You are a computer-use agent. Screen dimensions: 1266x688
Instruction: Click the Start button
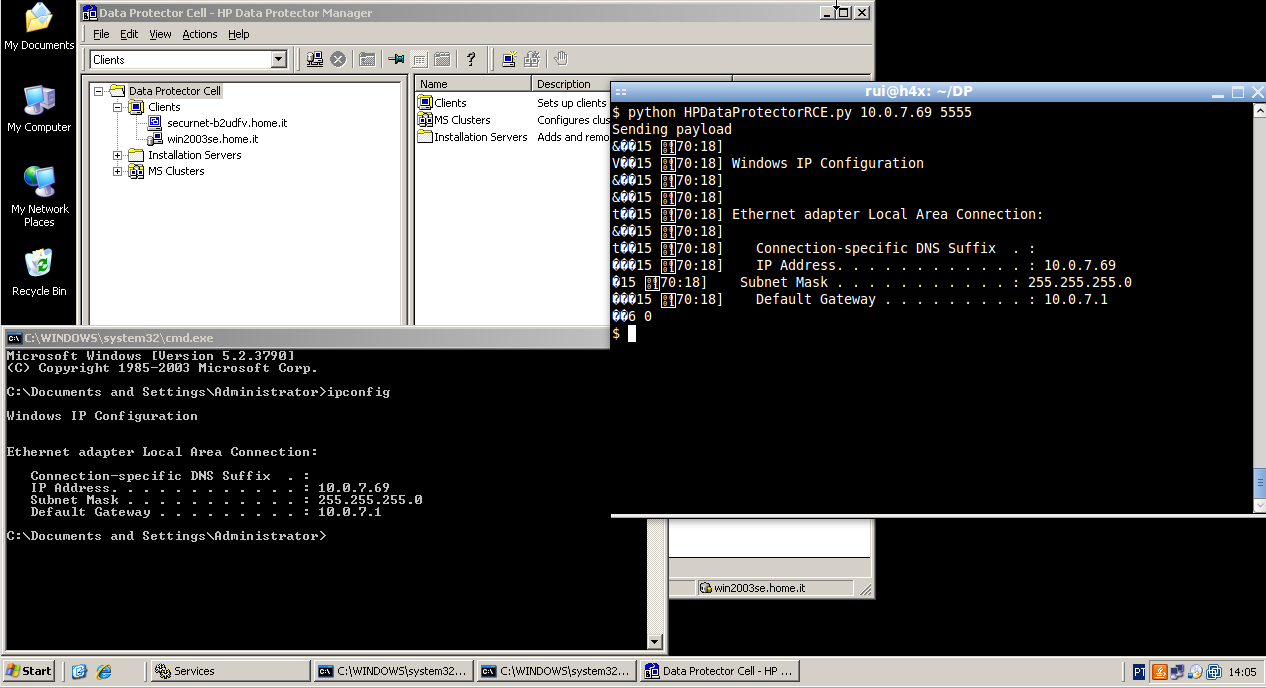[29, 671]
